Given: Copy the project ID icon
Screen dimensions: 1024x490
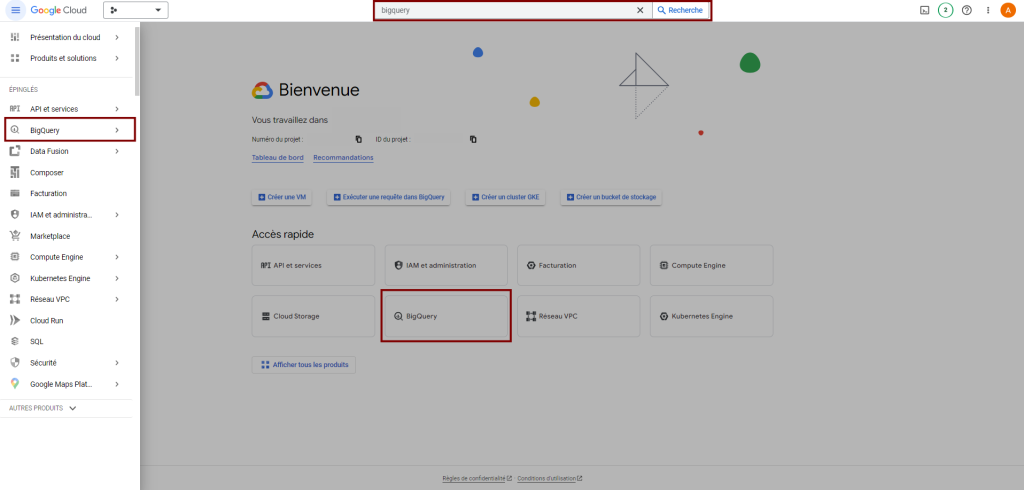Looking at the screenshot, I should coord(473,139).
